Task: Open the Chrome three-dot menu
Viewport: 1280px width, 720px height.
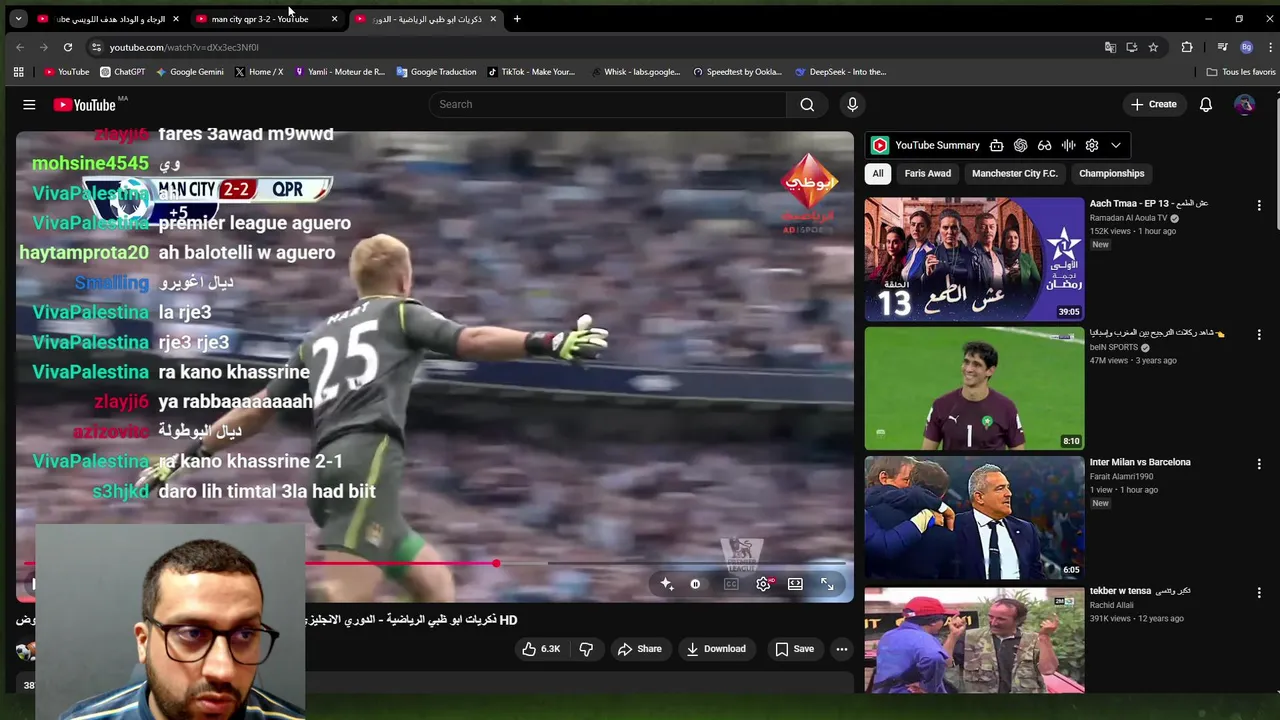Action: click(1270, 47)
